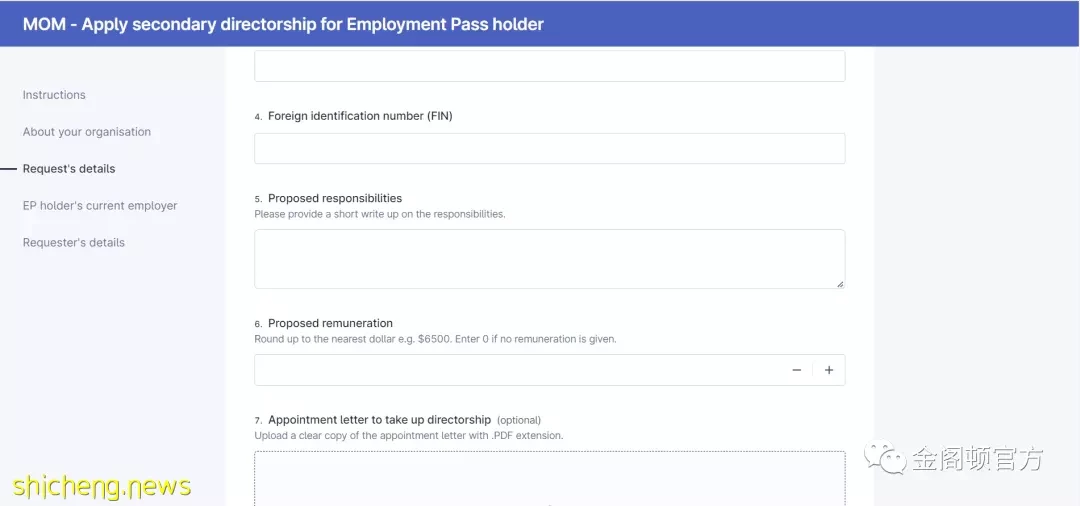This screenshot has width=1080, height=506.
Task: Grab the text area resize handle
Action: [840, 284]
